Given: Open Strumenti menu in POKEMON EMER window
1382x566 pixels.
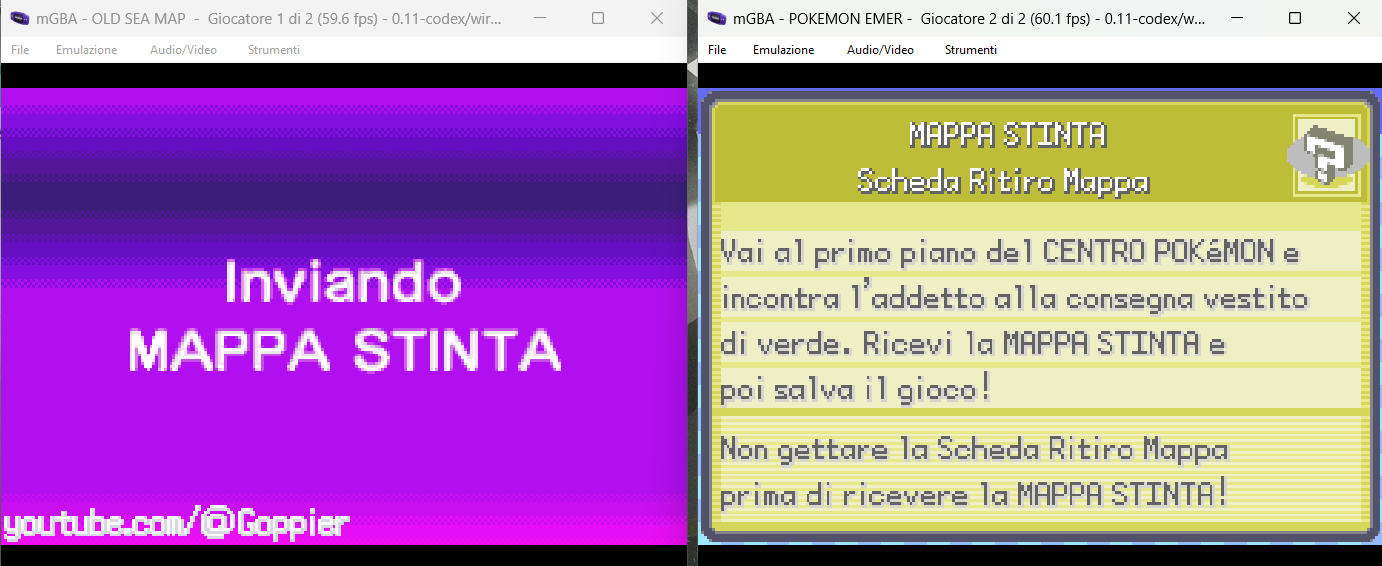Looking at the screenshot, I should (x=970, y=50).
